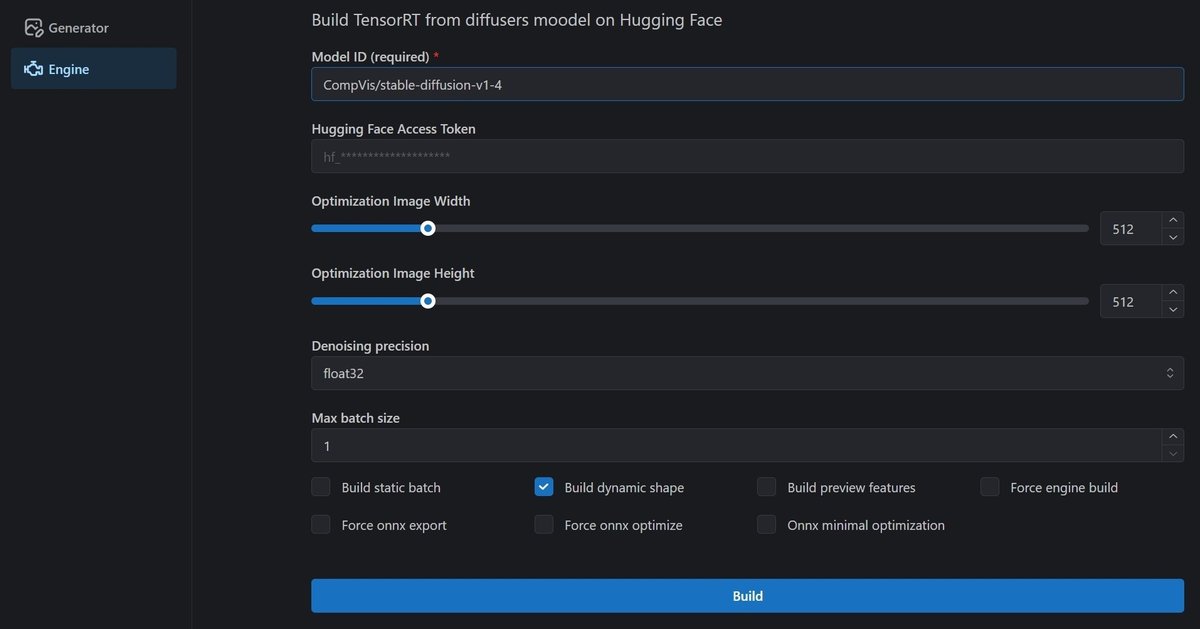This screenshot has width=1200, height=629.
Task: Click the 'Build TensorRT from diffusers' heading
Action: coord(517,20)
